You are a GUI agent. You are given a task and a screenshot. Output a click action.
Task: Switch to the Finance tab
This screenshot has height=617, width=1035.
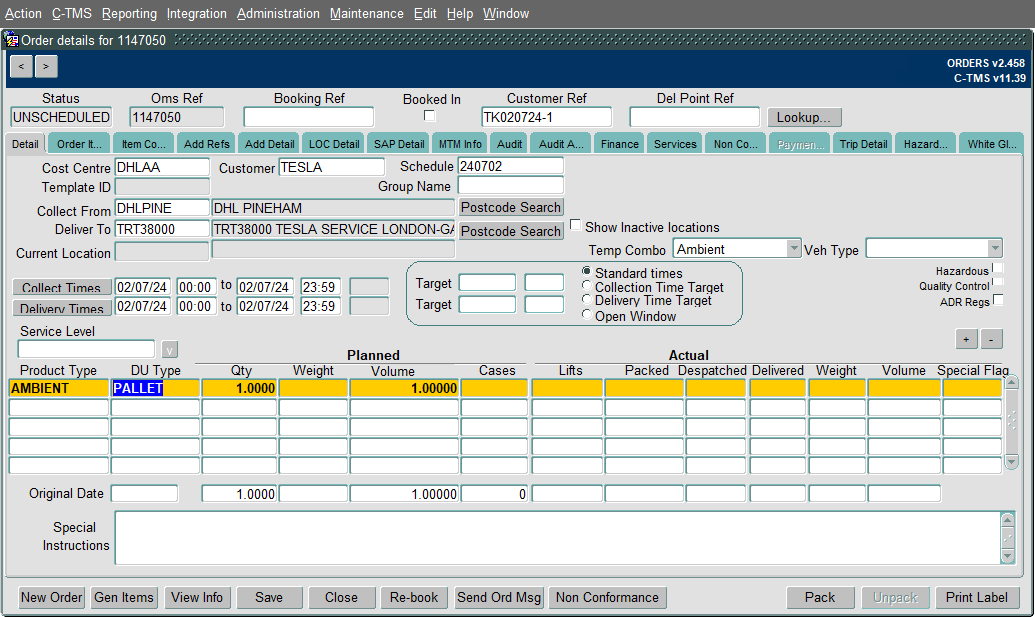click(x=620, y=144)
